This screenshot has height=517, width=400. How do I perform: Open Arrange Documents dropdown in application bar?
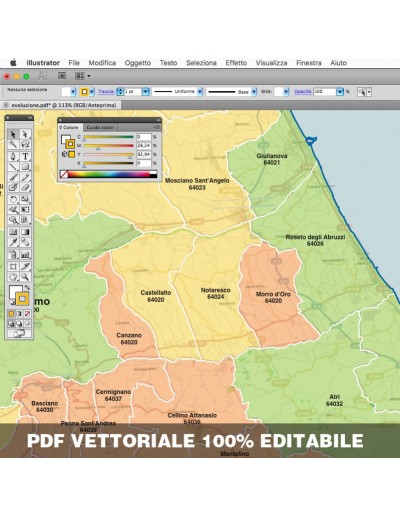(x=82, y=76)
